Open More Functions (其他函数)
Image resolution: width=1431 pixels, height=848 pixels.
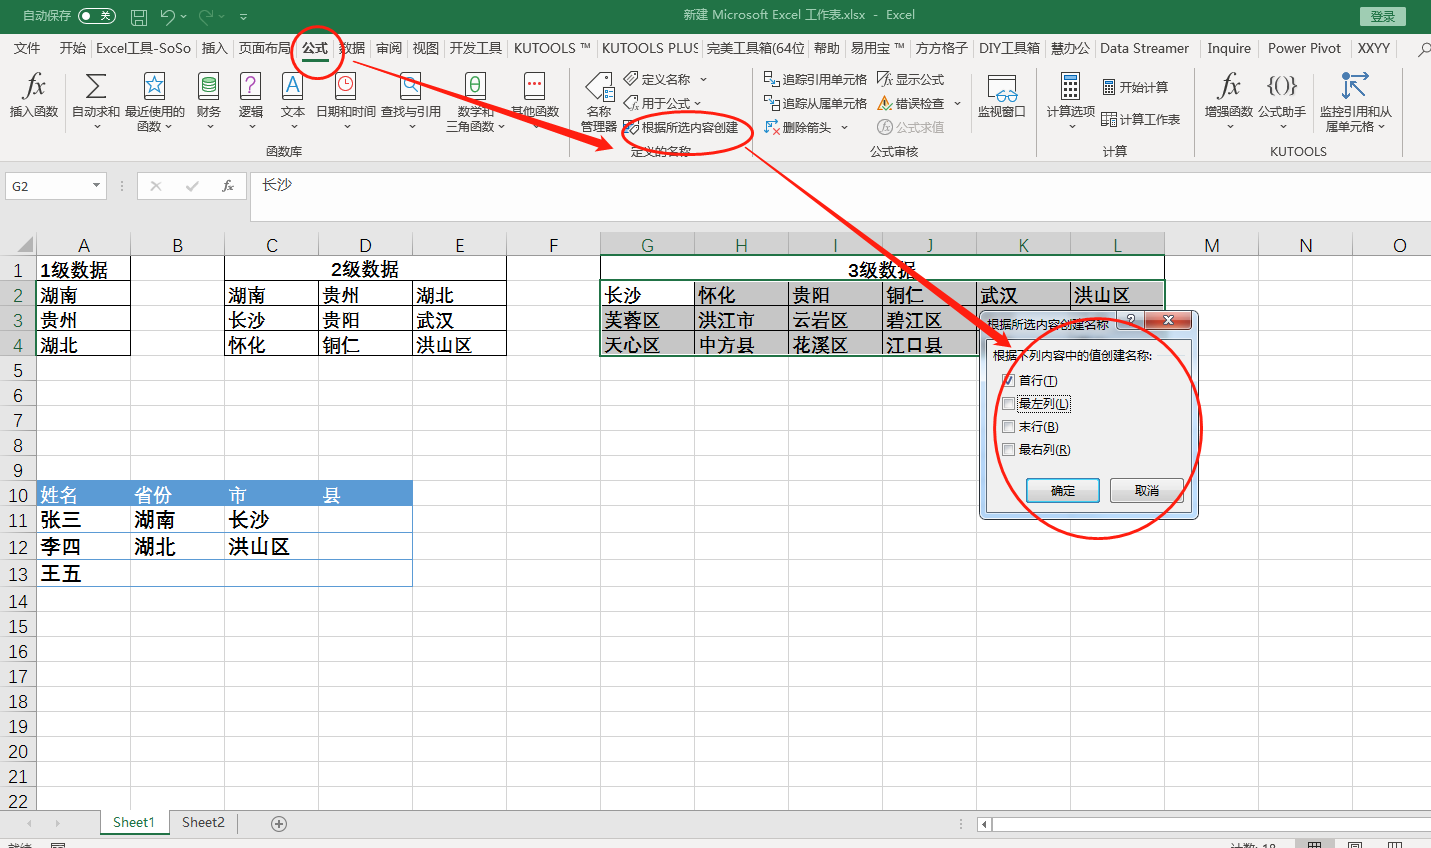[535, 99]
